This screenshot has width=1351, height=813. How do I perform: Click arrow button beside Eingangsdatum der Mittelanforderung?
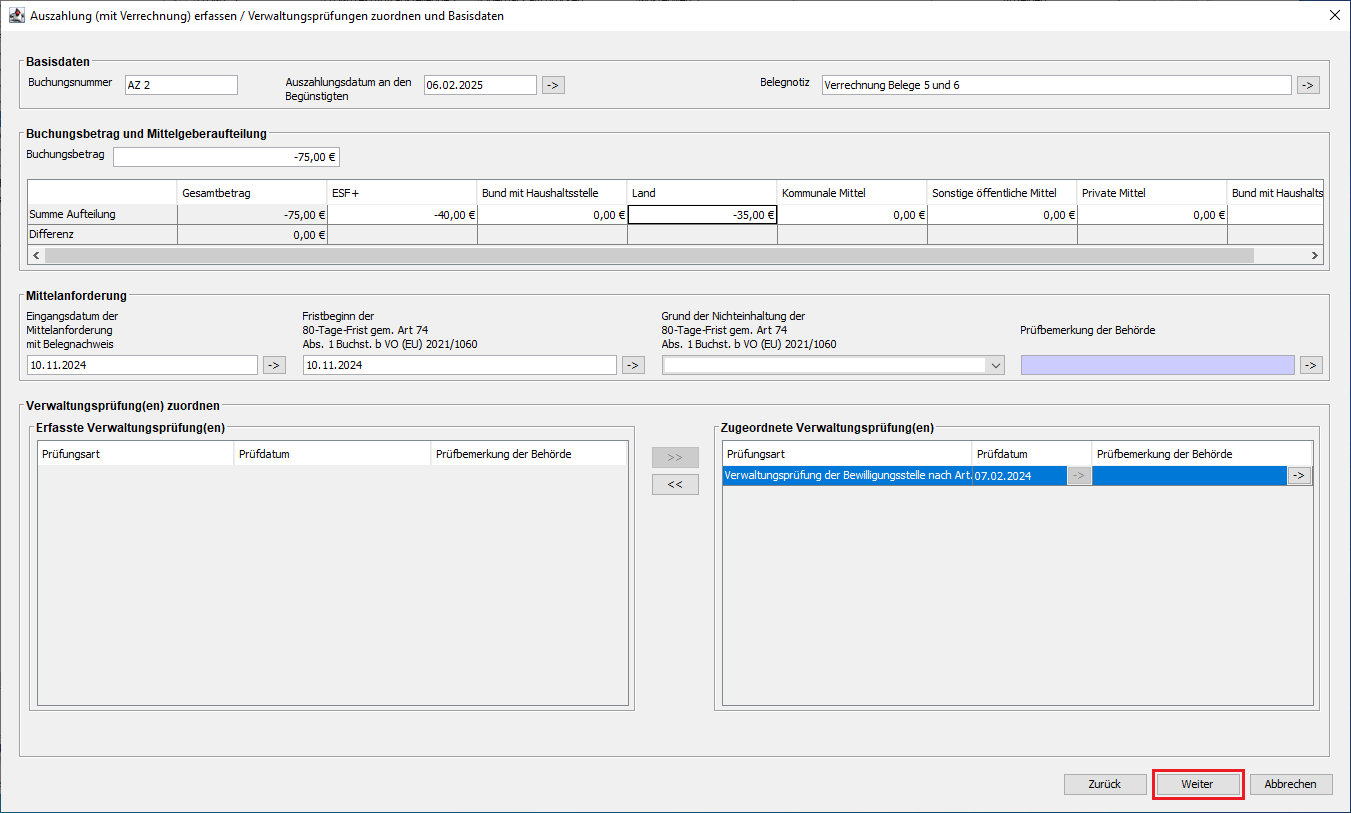pos(274,365)
